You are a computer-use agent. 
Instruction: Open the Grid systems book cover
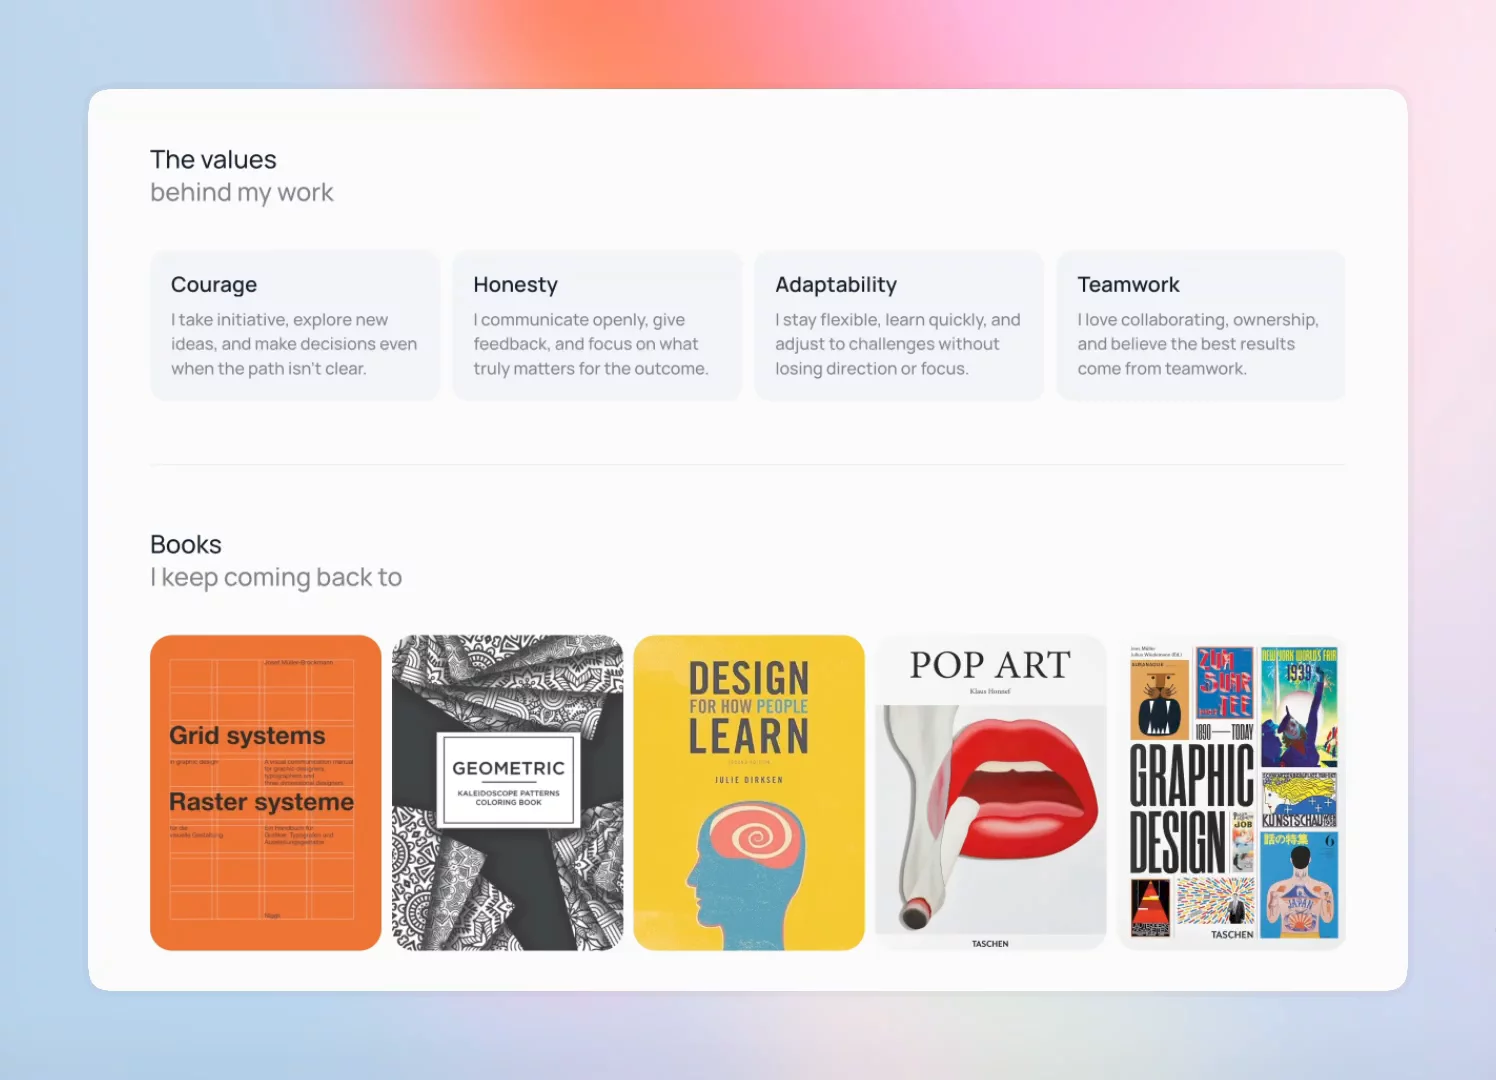266,793
